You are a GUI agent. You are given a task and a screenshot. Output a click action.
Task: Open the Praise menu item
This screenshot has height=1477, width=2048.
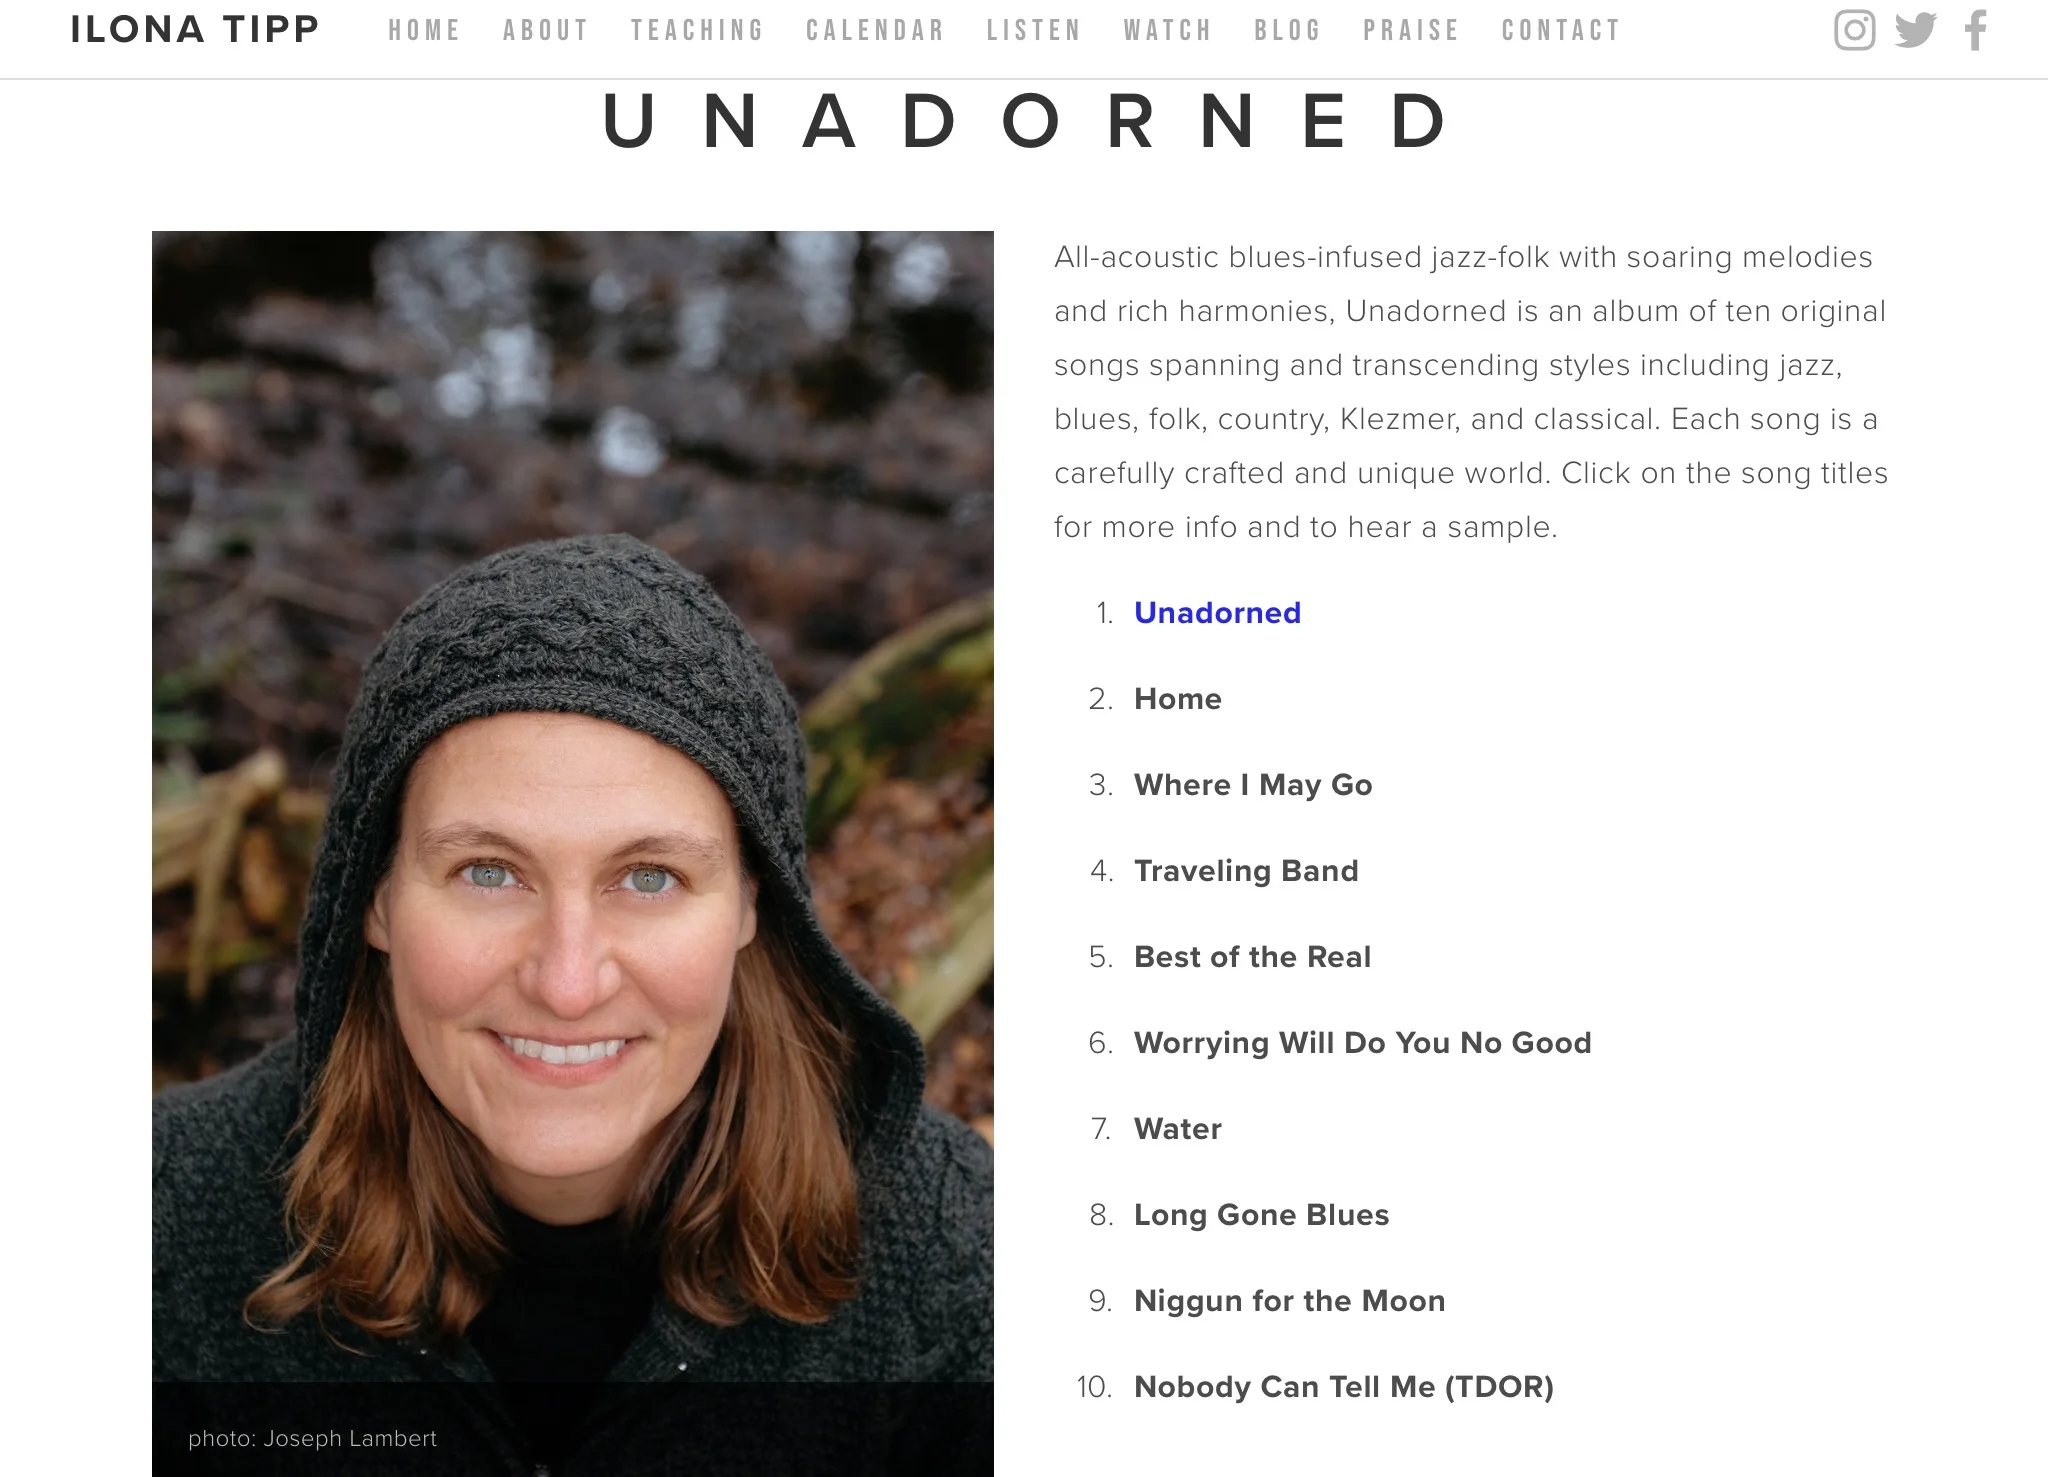[1412, 31]
